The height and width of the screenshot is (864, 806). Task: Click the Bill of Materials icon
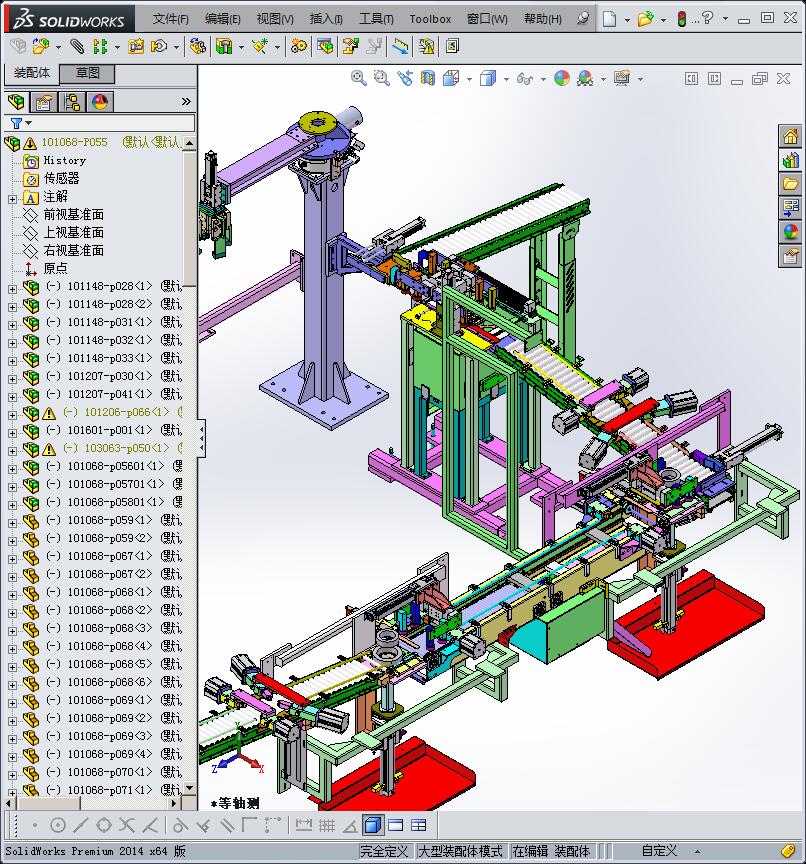point(325,47)
